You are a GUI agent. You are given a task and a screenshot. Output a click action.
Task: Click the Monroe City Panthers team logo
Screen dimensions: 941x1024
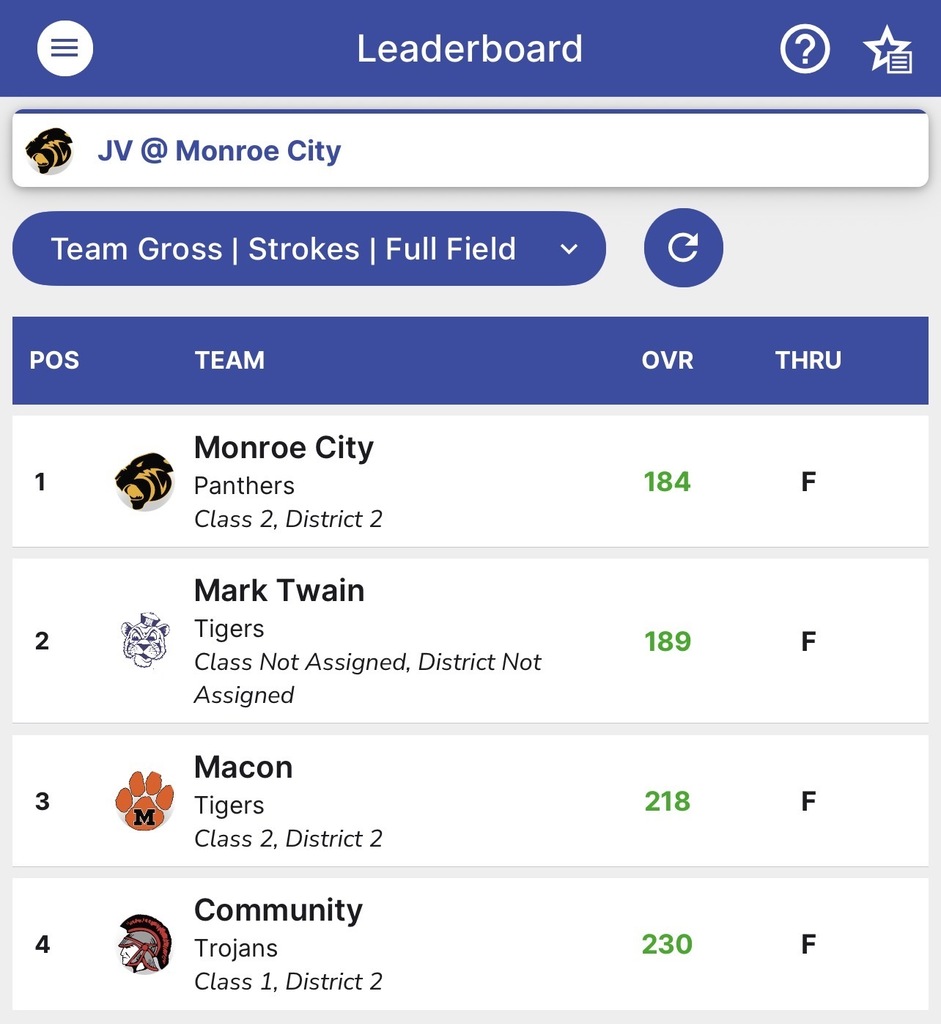(x=144, y=482)
